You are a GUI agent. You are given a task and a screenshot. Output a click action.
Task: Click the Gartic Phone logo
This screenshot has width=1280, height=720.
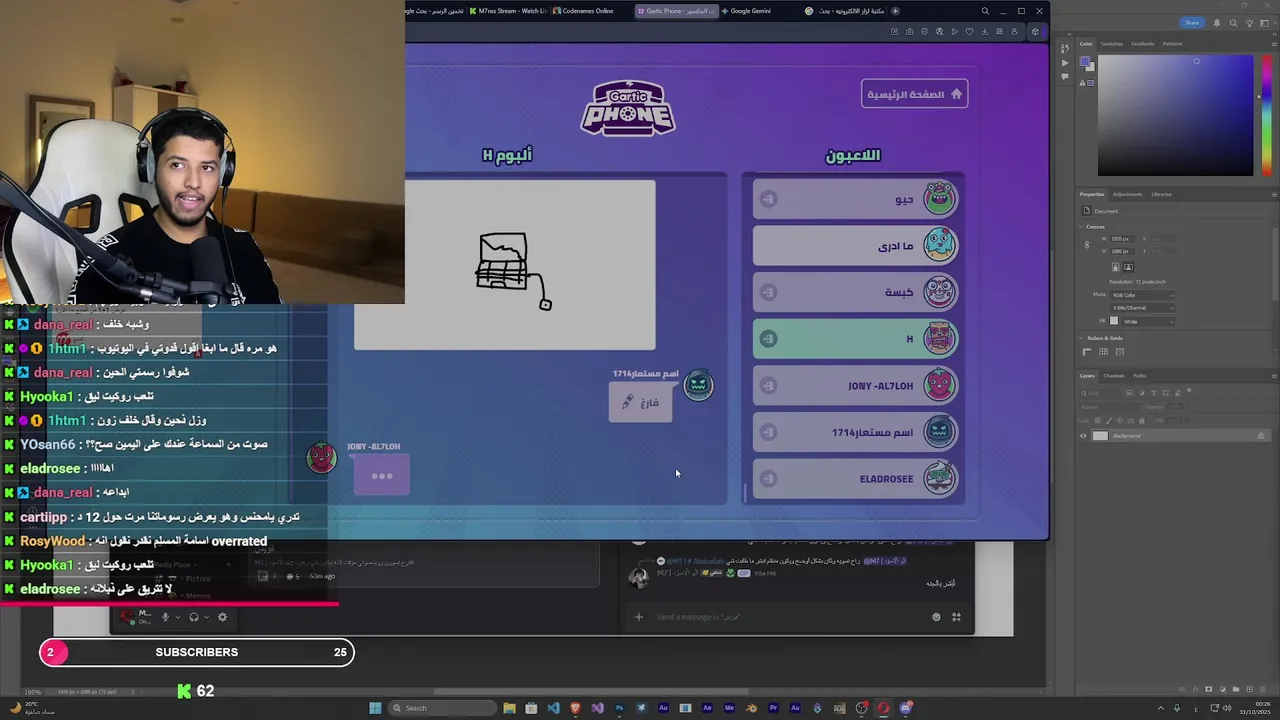(x=628, y=108)
